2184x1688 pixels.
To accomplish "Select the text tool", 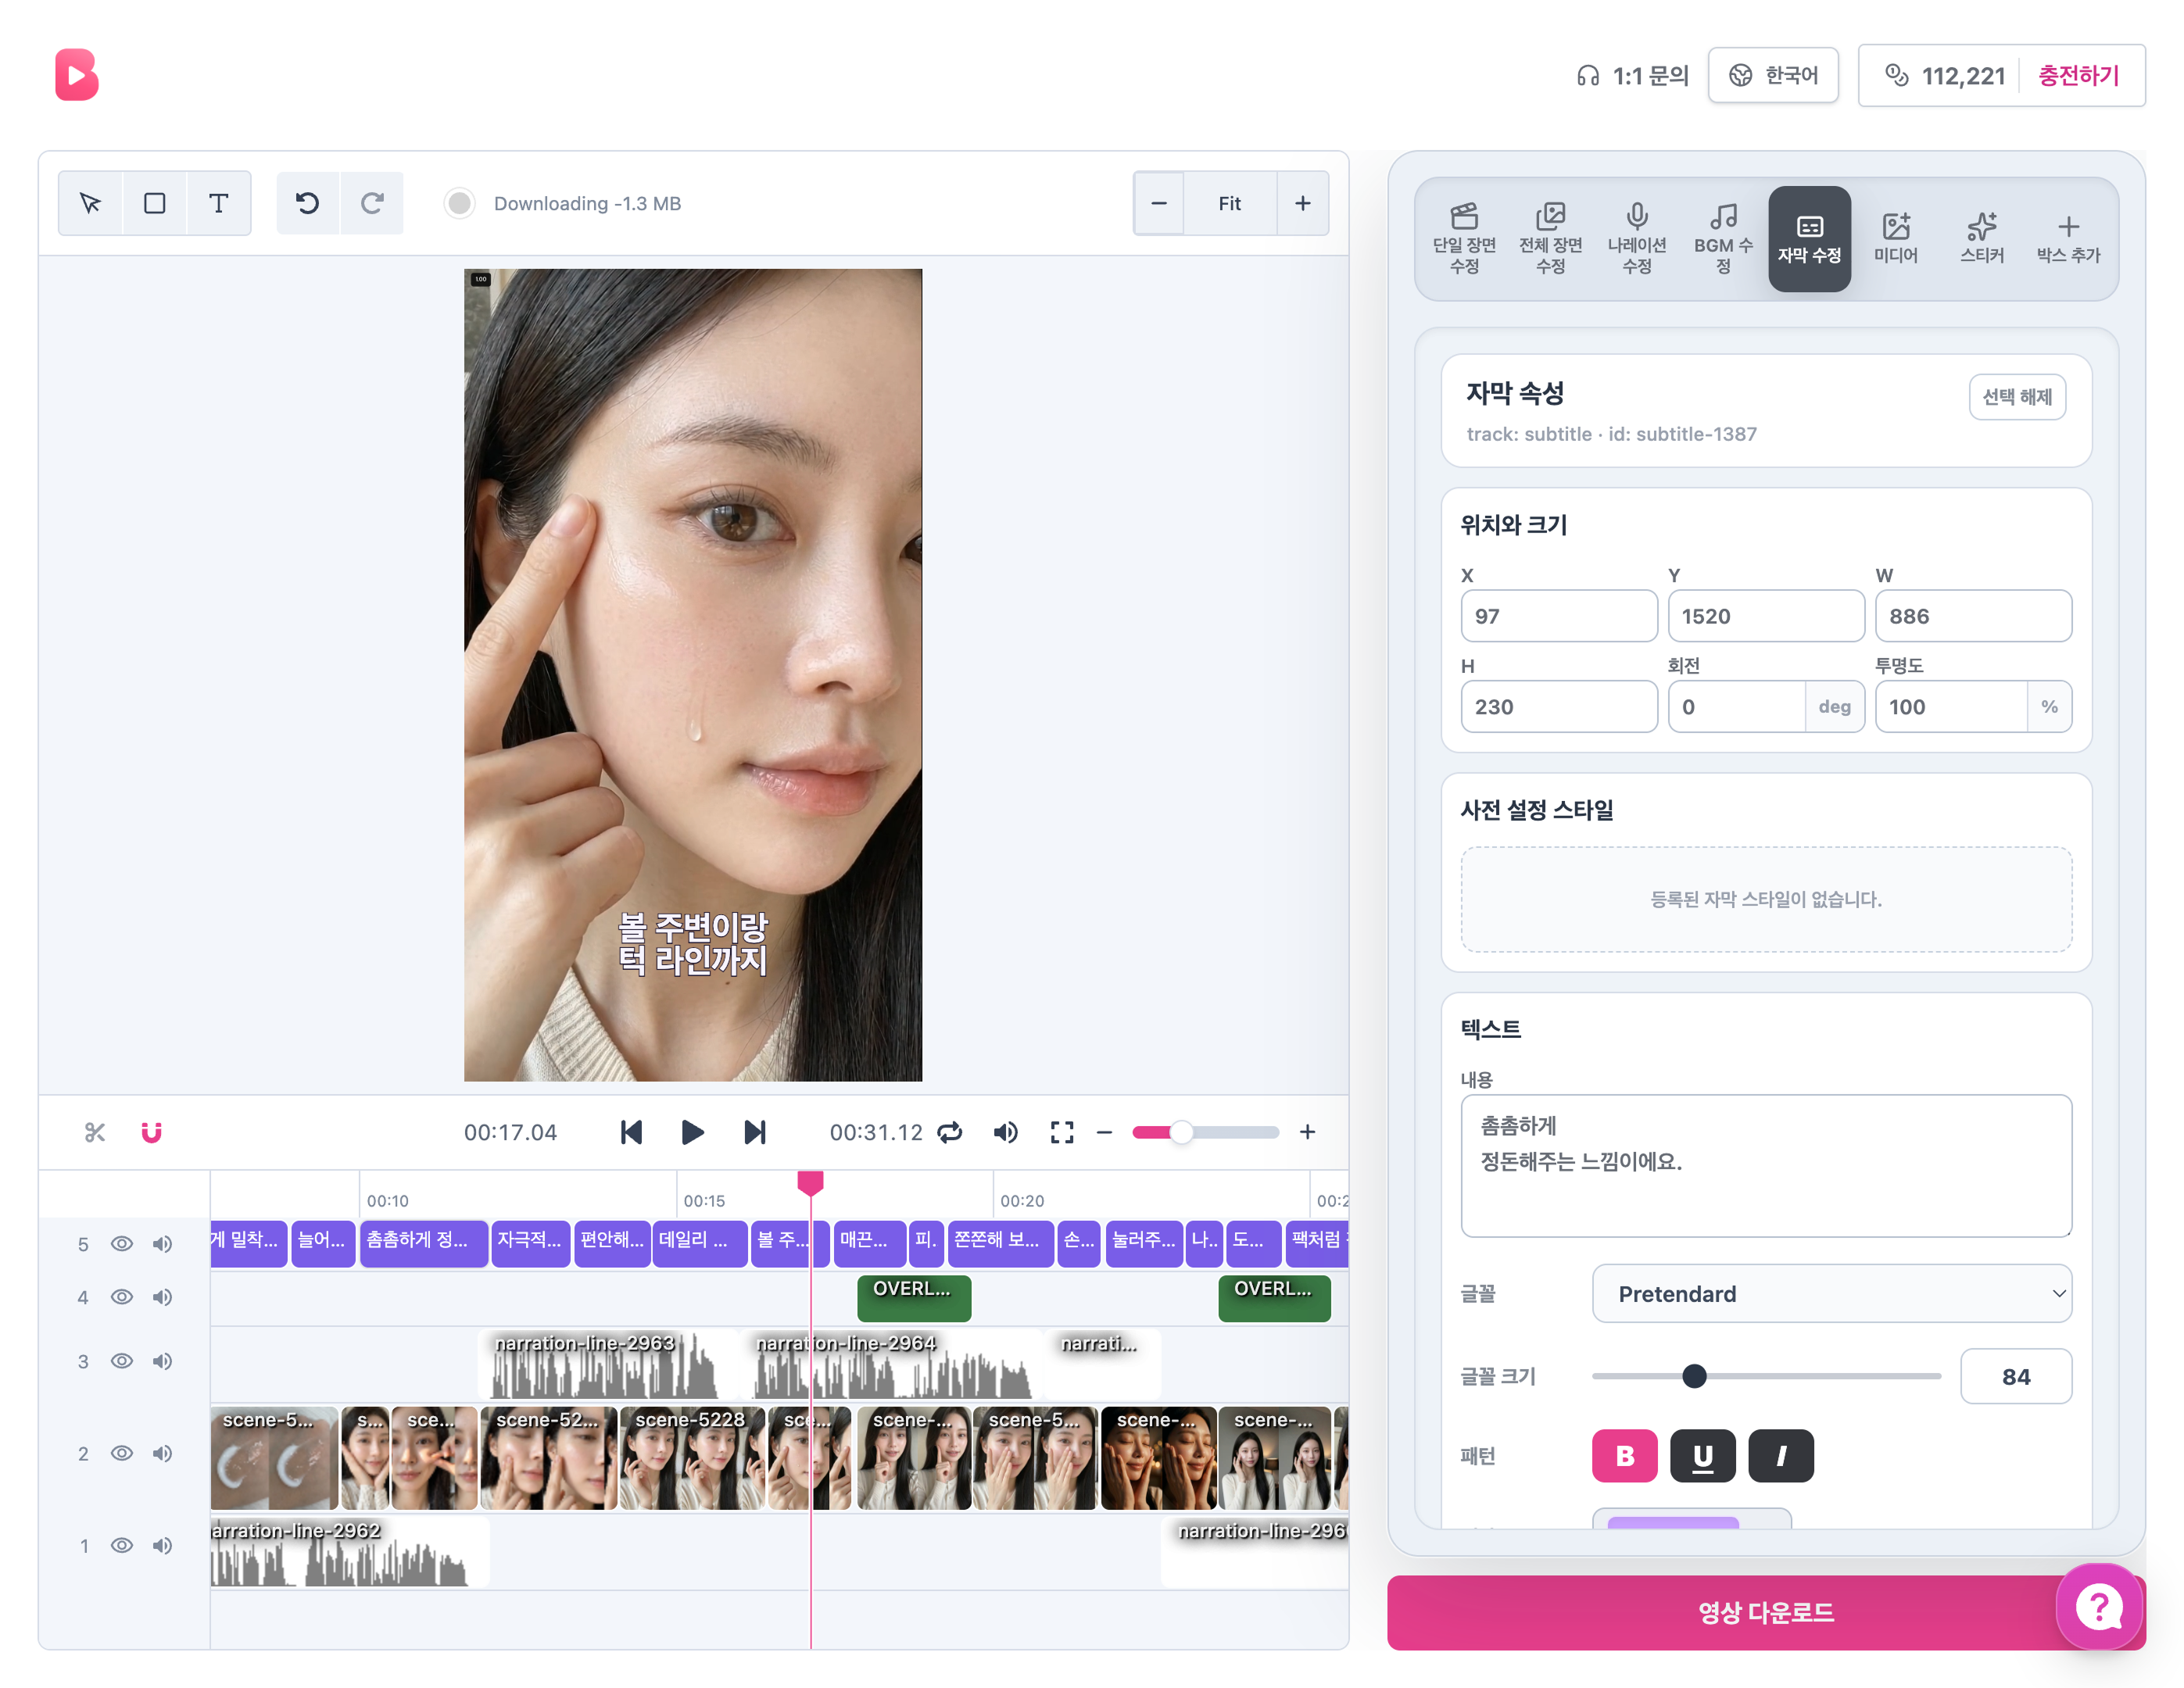I will coord(219,203).
